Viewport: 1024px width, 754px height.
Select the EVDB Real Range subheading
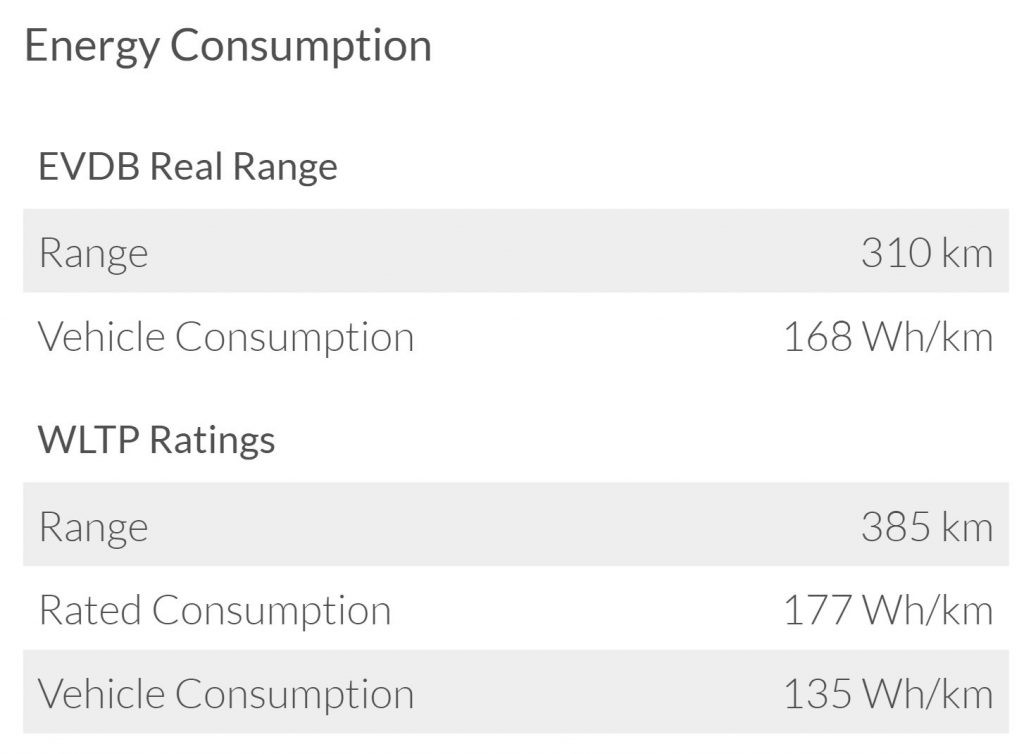pyautogui.click(x=188, y=166)
